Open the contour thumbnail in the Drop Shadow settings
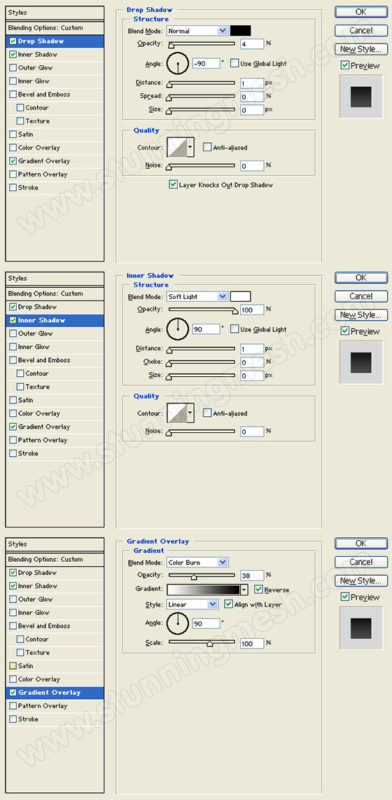 pyautogui.click(x=177, y=147)
